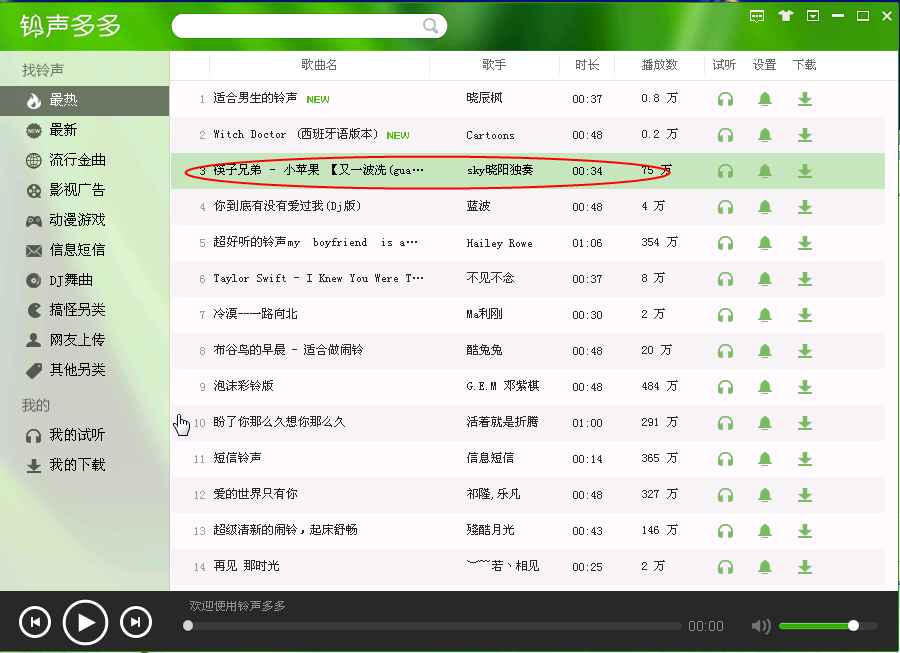Download the Hailey Rowe ringtone
Image resolution: width=900 pixels, height=653 pixels.
point(805,243)
